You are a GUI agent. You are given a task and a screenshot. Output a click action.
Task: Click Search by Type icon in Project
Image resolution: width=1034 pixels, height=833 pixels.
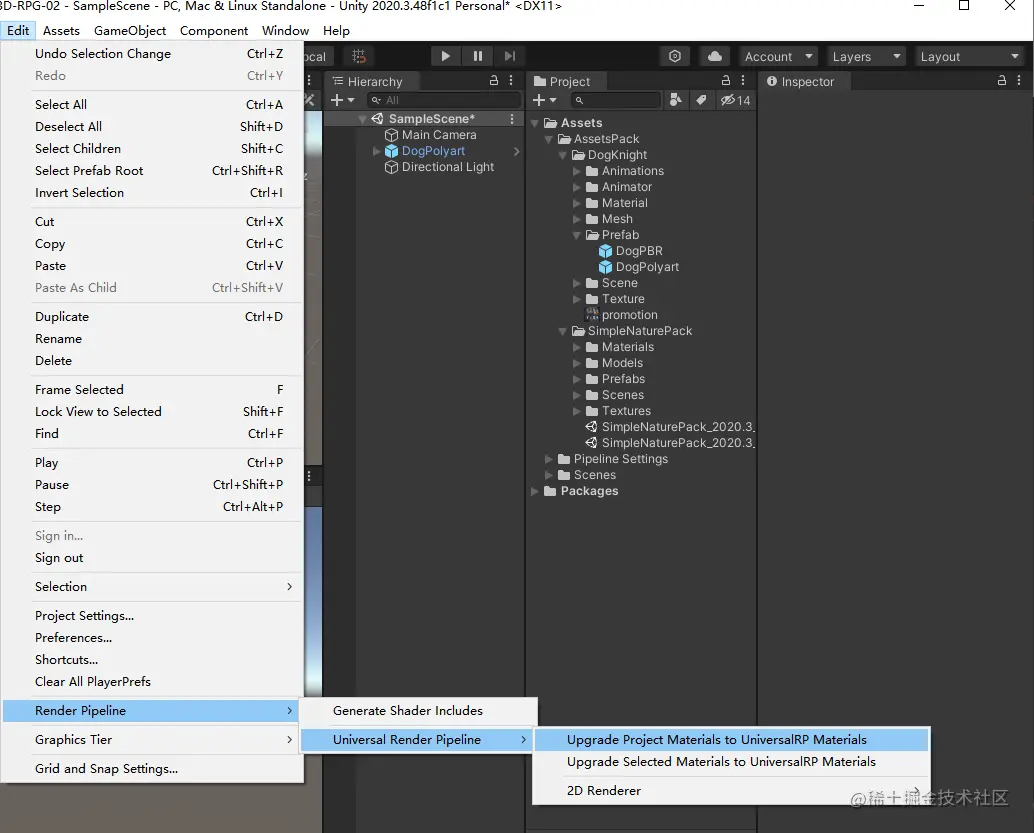click(675, 100)
